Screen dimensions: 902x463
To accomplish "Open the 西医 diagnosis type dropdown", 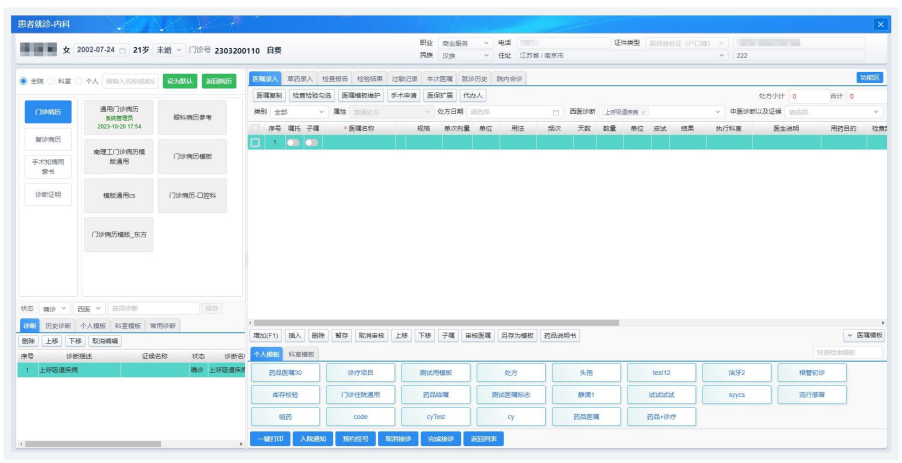I will click(x=89, y=309).
